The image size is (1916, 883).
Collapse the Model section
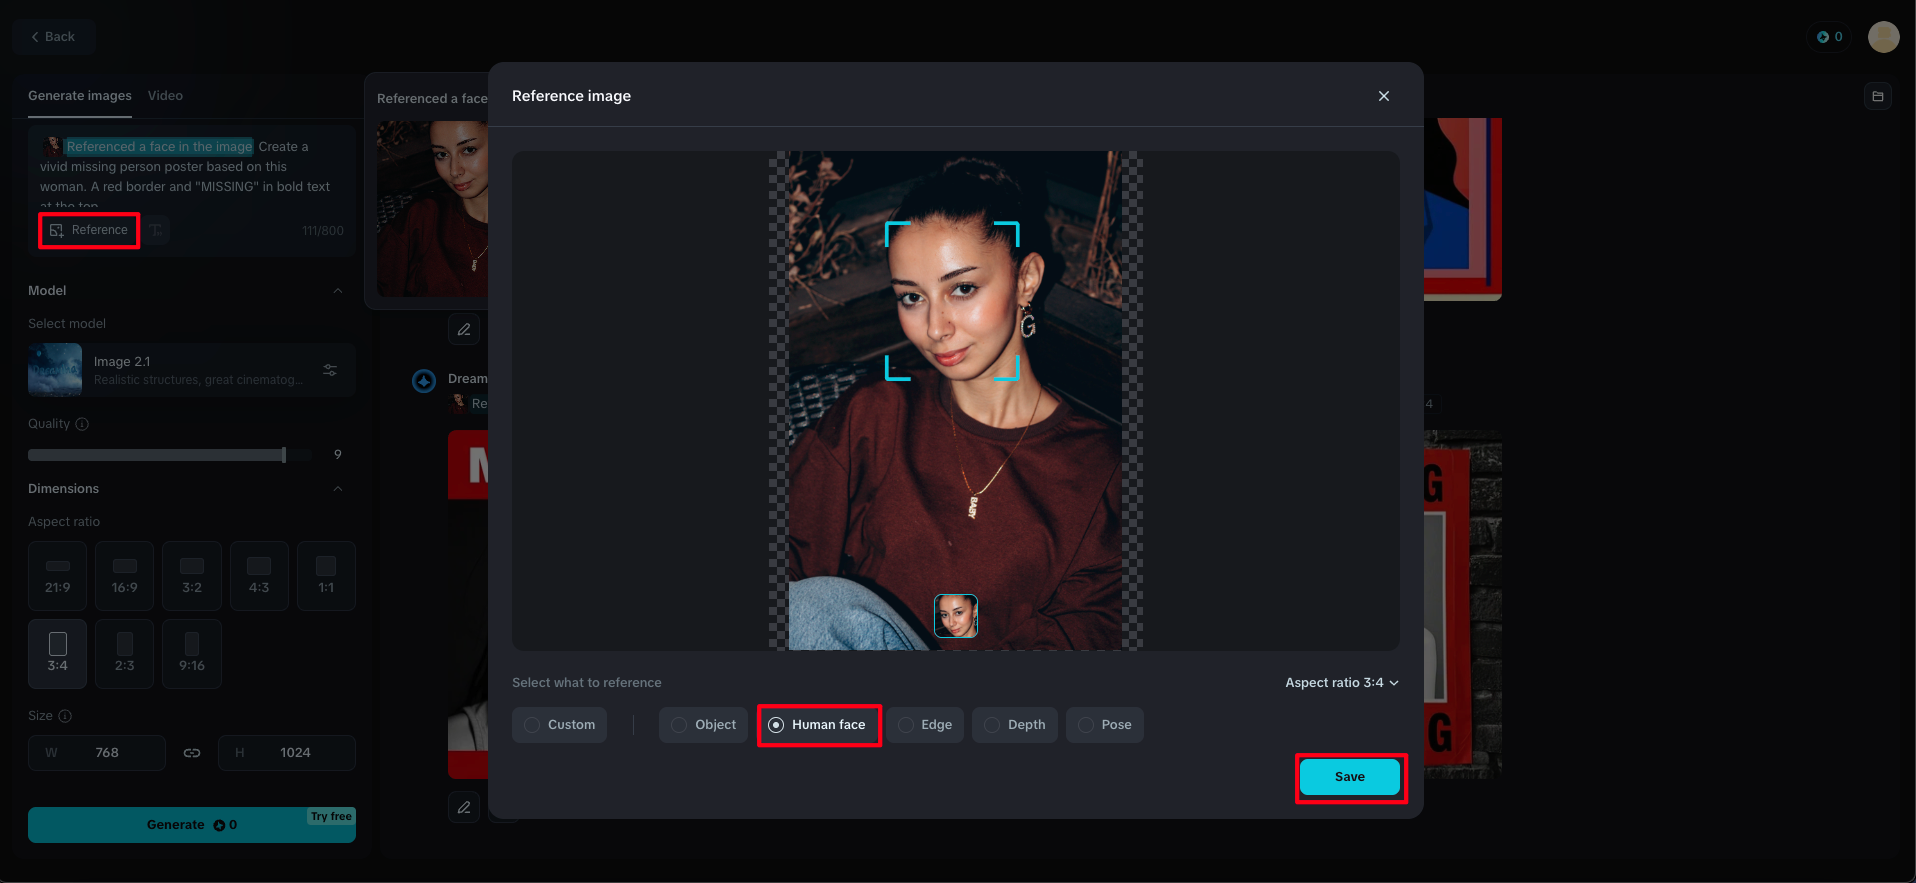(x=338, y=291)
